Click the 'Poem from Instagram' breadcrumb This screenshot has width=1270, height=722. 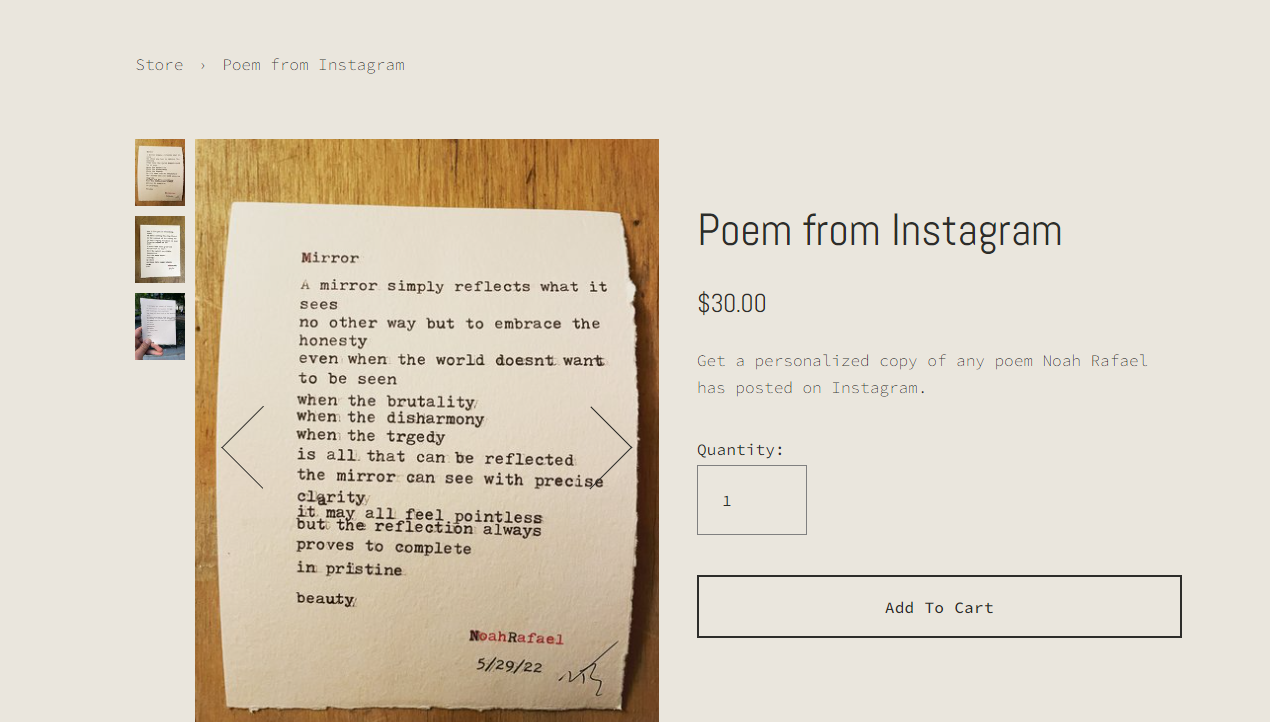click(x=313, y=65)
